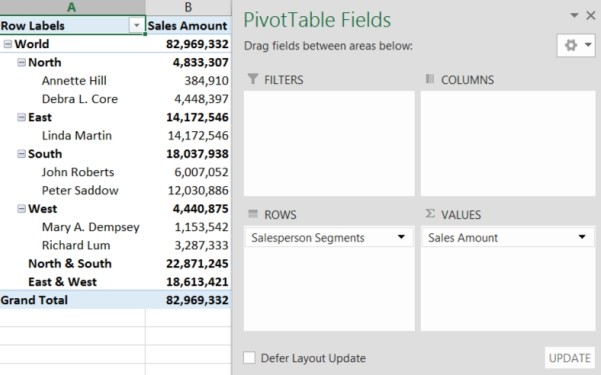Click inside the COLUMNS area box
Image resolution: width=601 pixels, height=375 pixels.
pos(508,143)
